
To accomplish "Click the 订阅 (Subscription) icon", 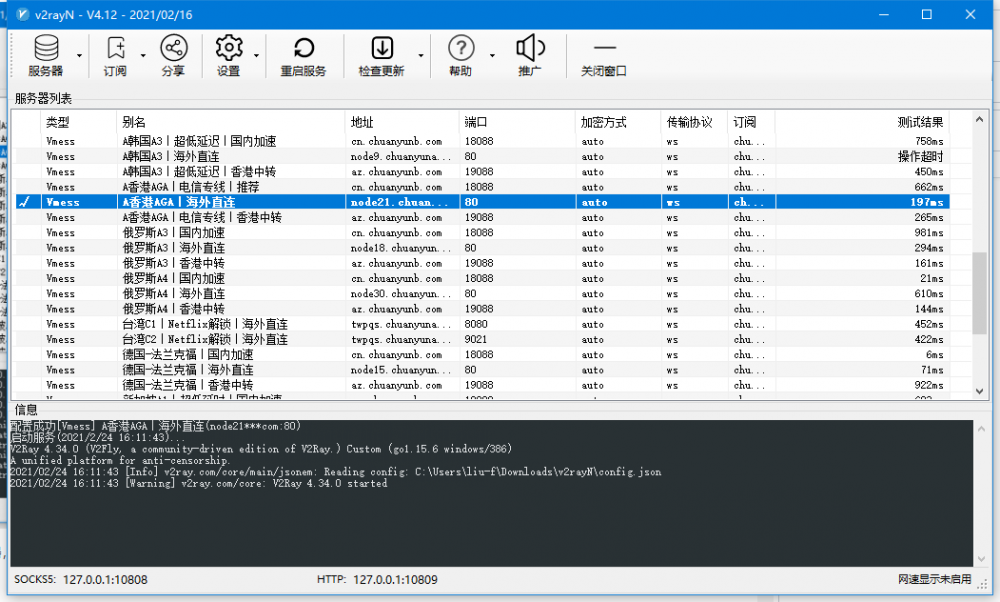I will 115,50.
